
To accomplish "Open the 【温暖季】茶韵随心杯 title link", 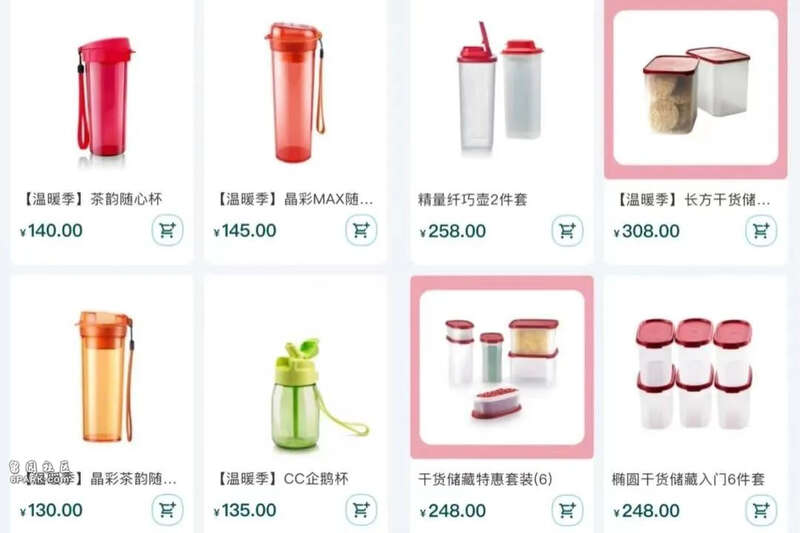I will click(91, 199).
